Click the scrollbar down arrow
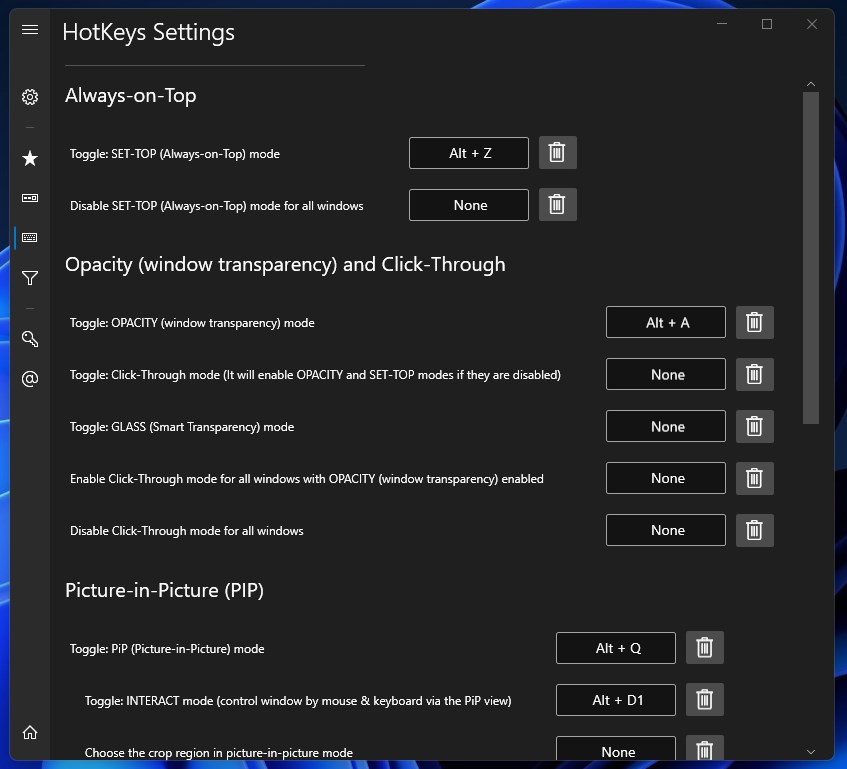This screenshot has width=847, height=769. click(x=810, y=752)
